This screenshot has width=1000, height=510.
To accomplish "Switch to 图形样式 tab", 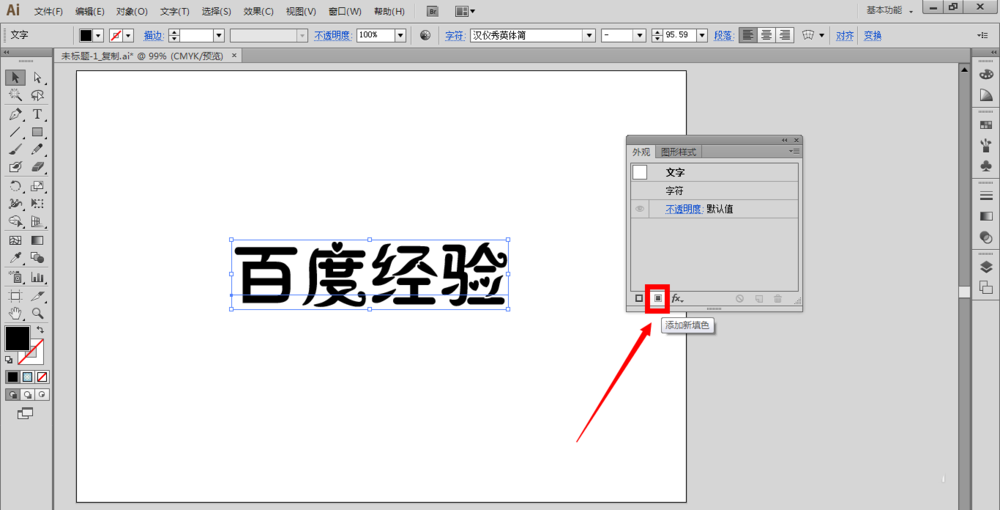I will click(679, 152).
